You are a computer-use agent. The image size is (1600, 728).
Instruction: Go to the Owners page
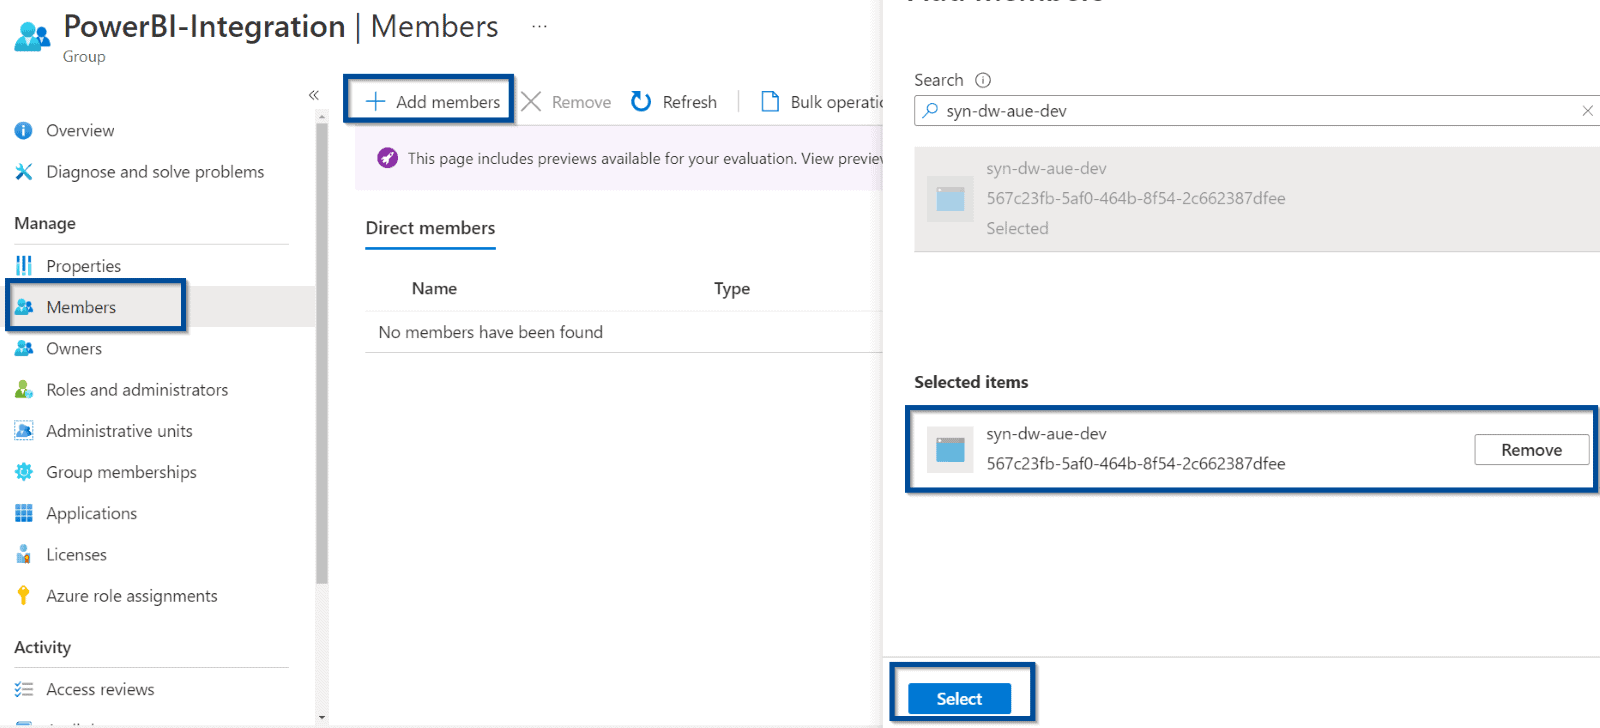pos(74,348)
